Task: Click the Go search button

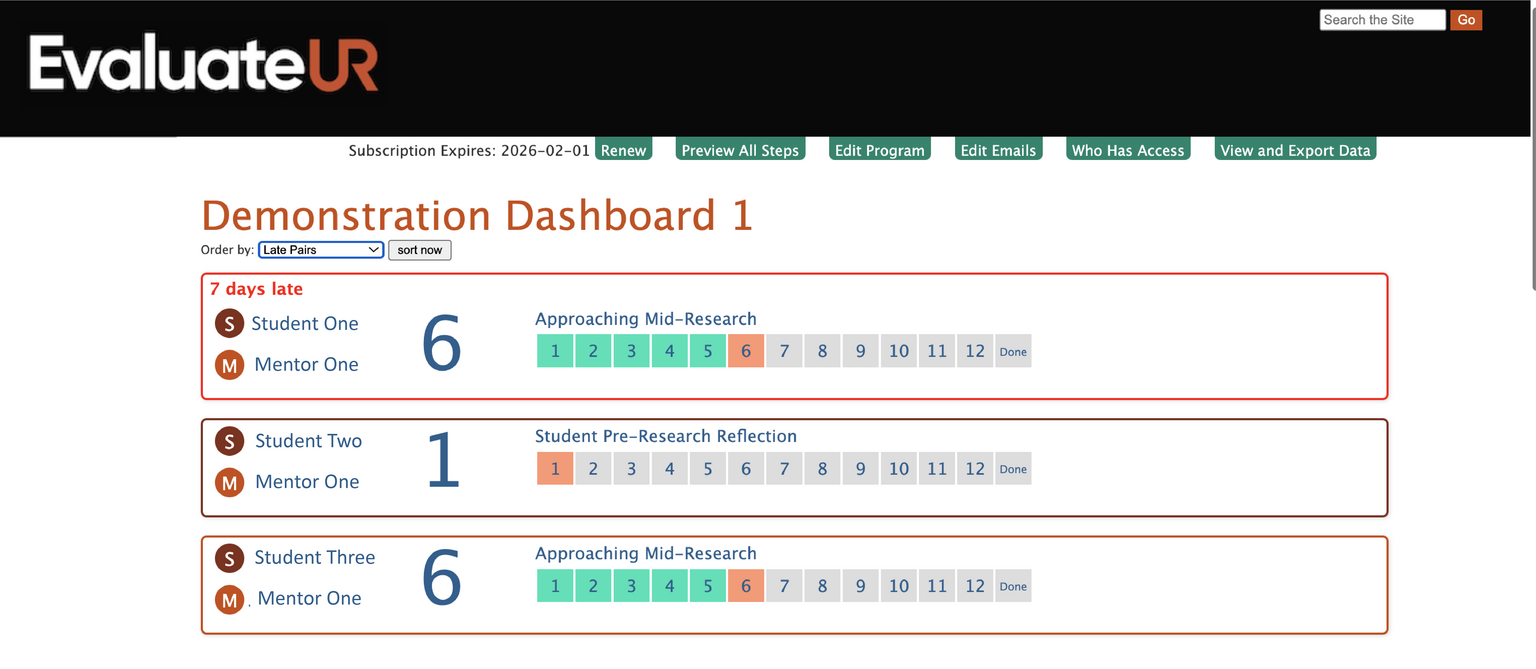Action: coord(1465,19)
